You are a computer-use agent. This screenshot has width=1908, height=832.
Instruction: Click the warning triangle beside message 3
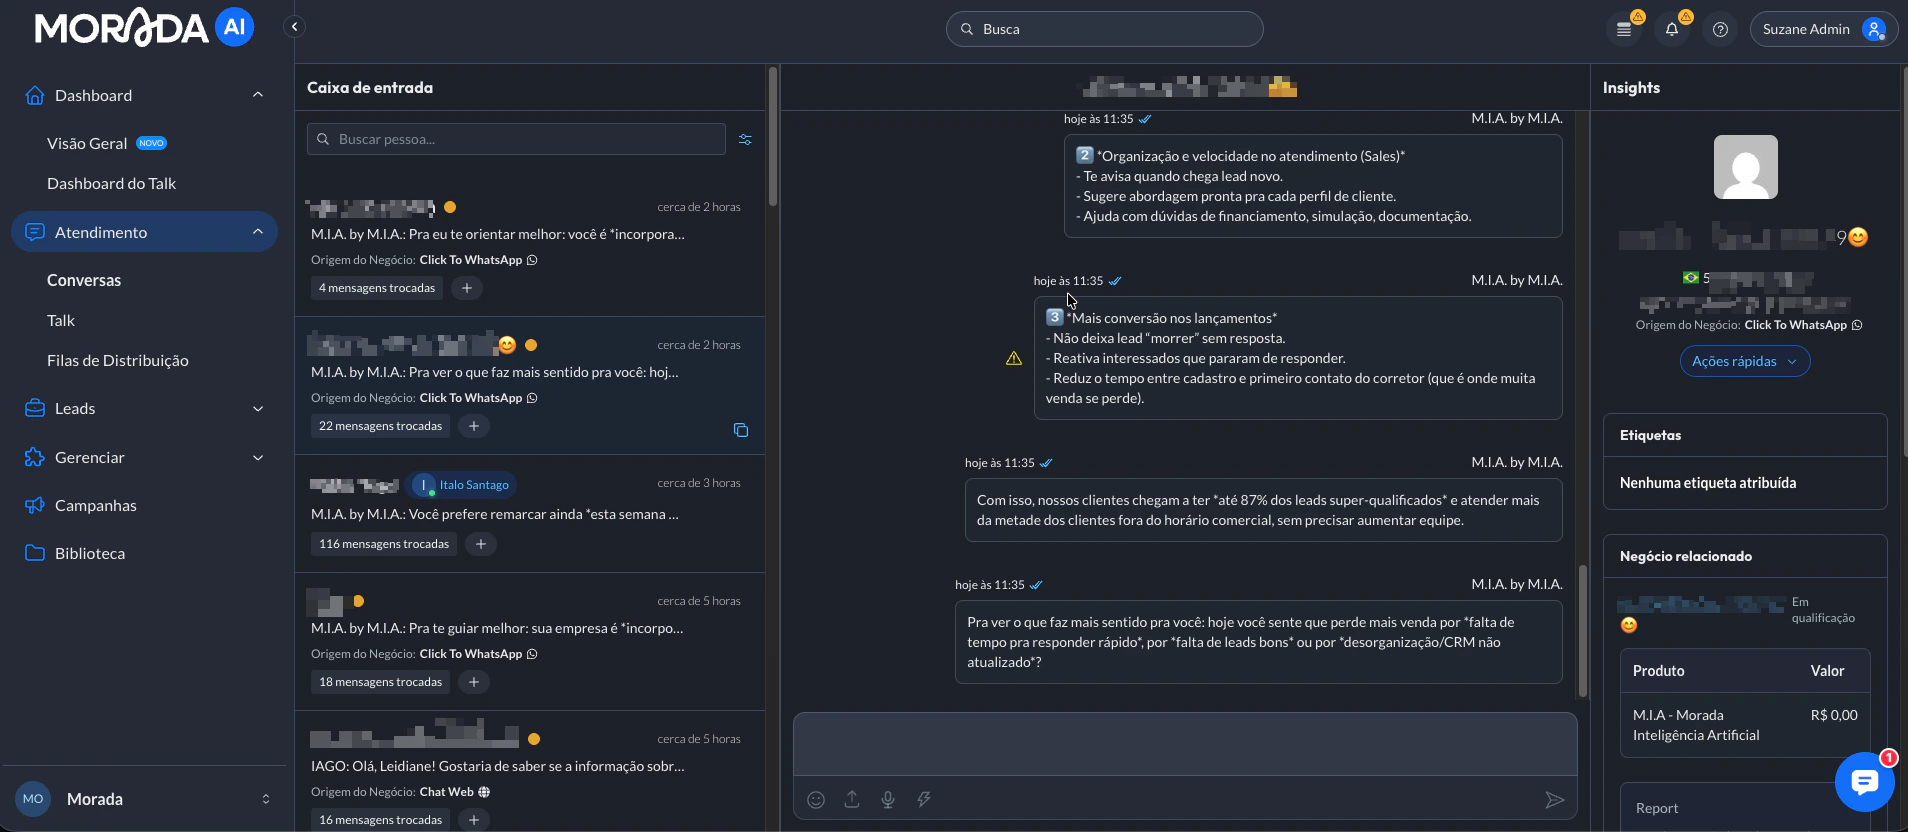click(x=1014, y=358)
